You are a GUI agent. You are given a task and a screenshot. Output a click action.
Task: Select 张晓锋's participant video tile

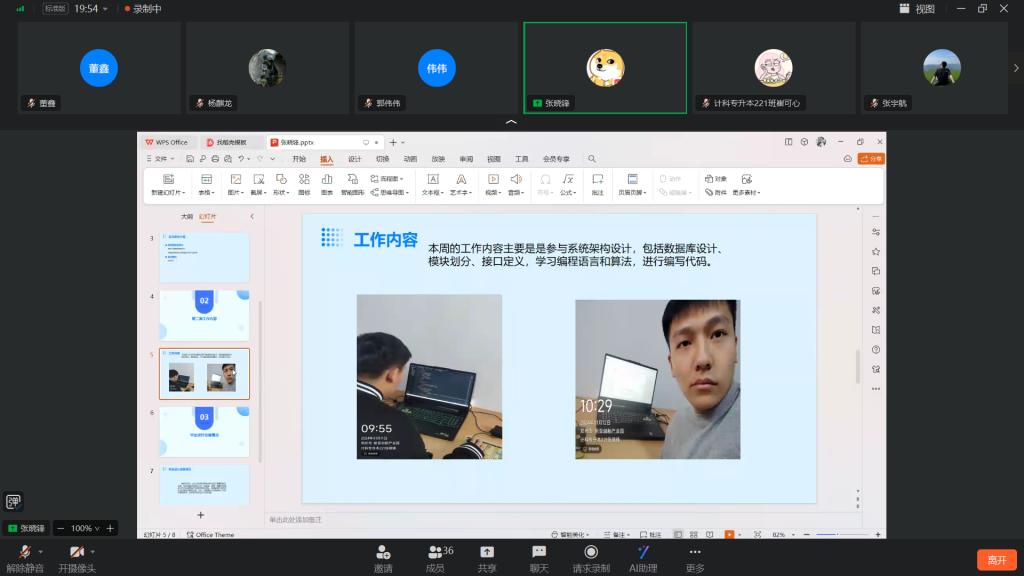coord(605,67)
